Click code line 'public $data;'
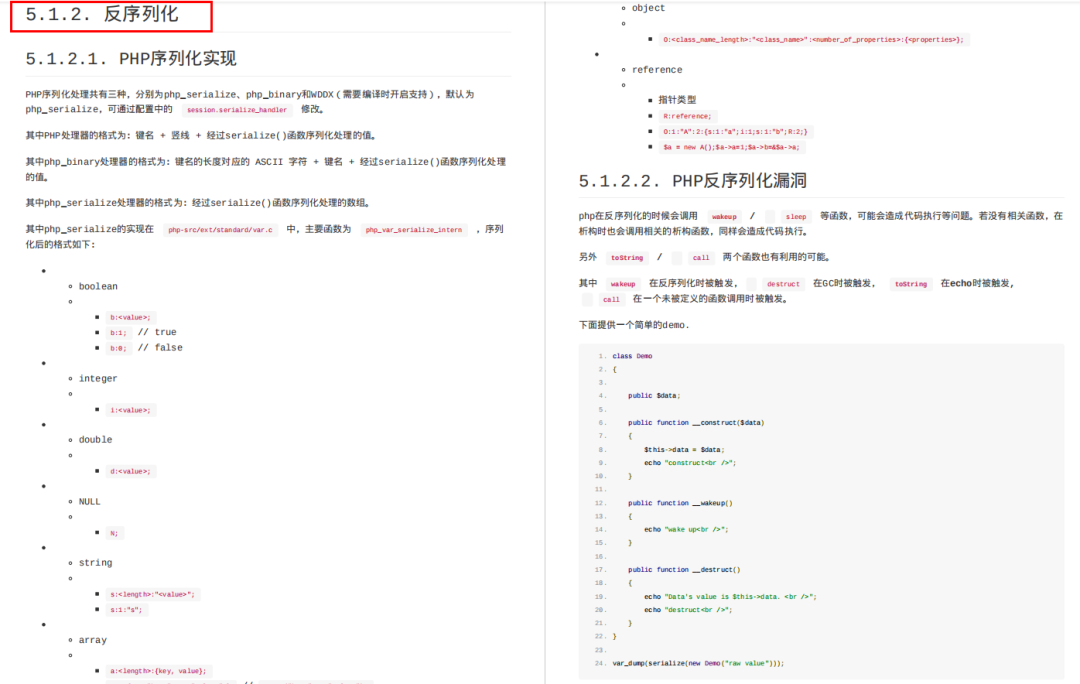 click(654, 396)
